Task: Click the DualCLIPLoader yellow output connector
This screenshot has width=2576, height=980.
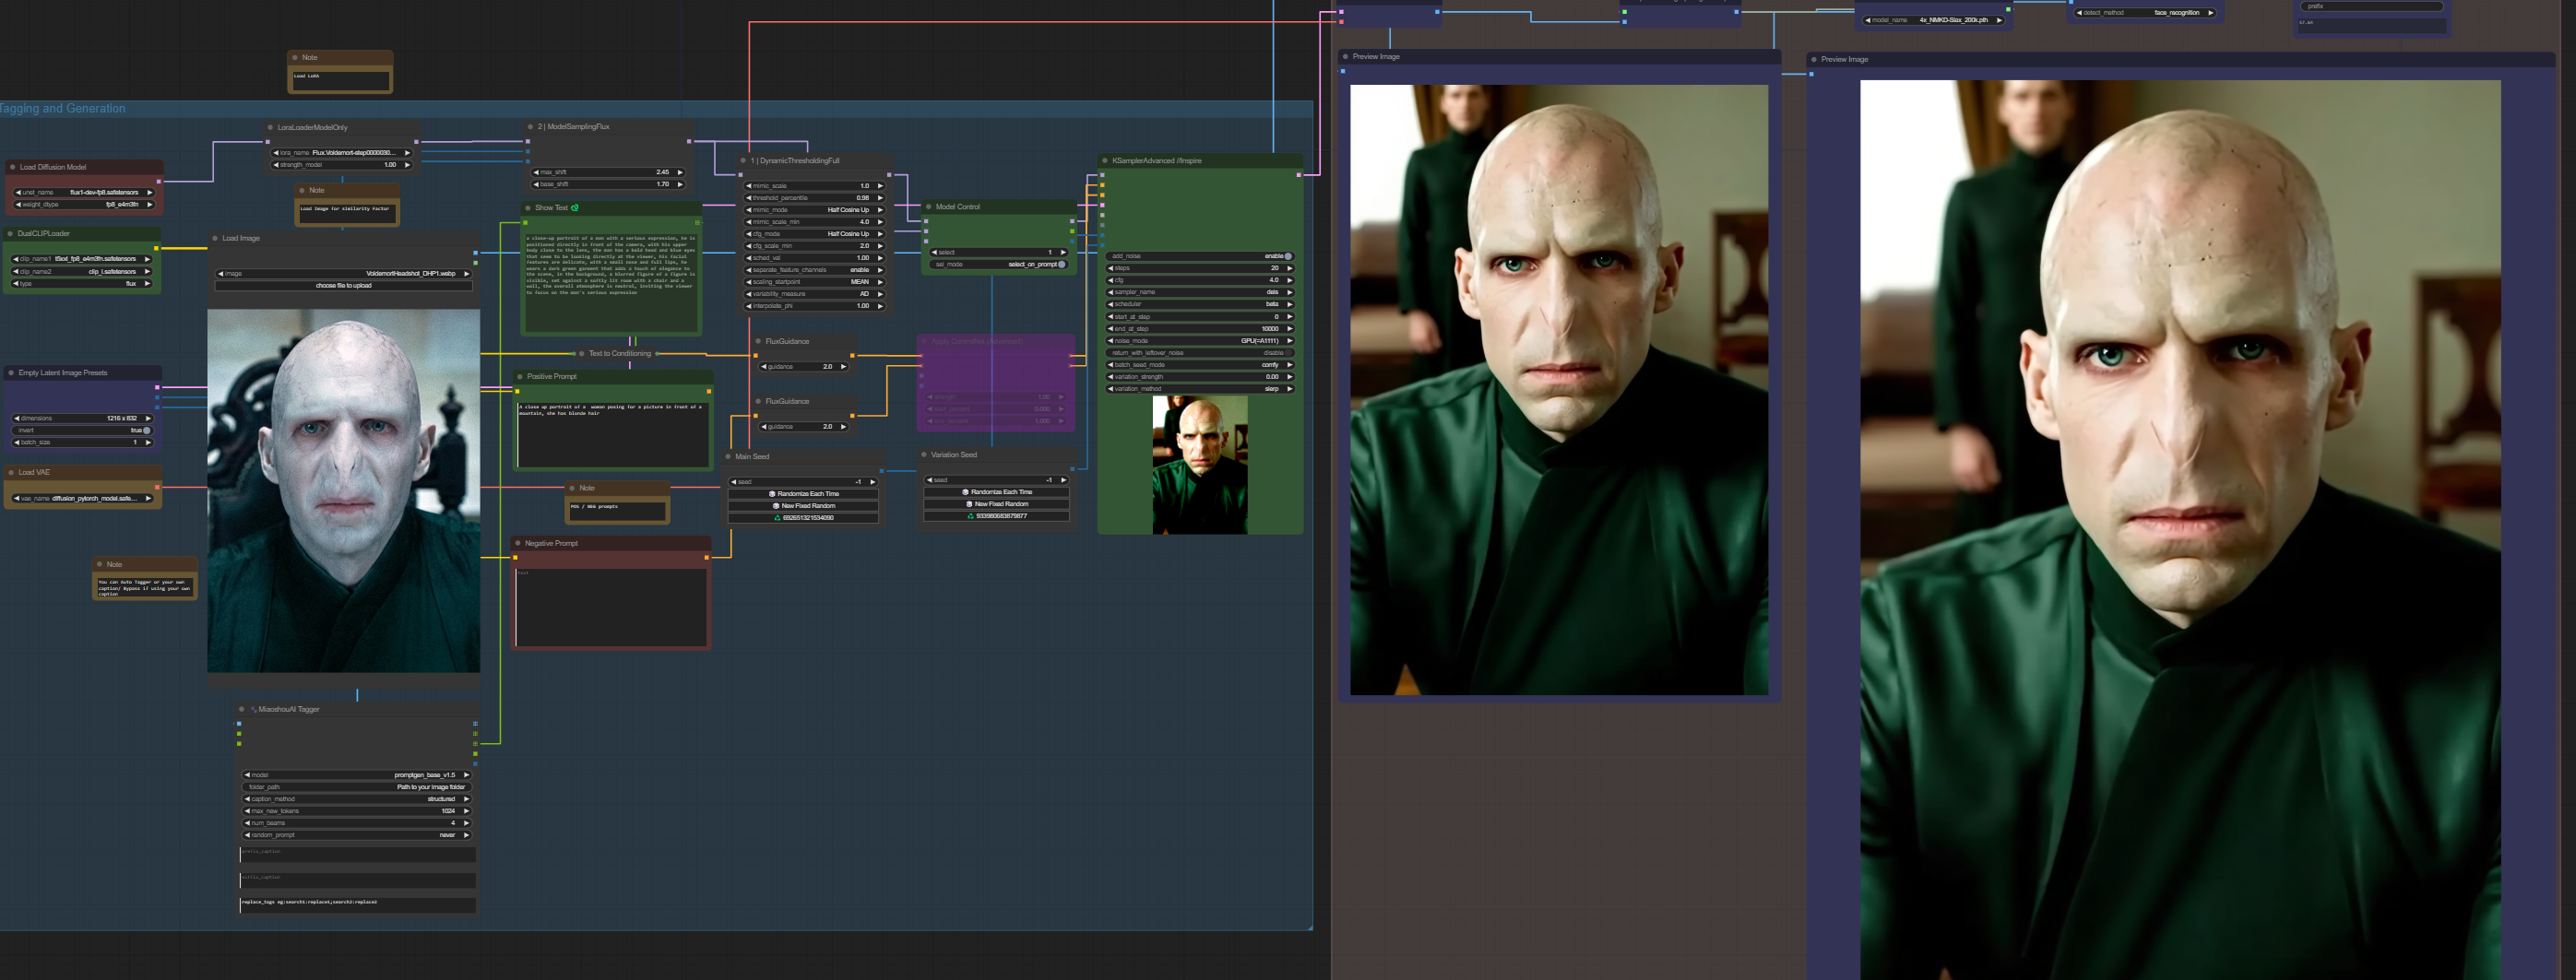Action: point(157,248)
